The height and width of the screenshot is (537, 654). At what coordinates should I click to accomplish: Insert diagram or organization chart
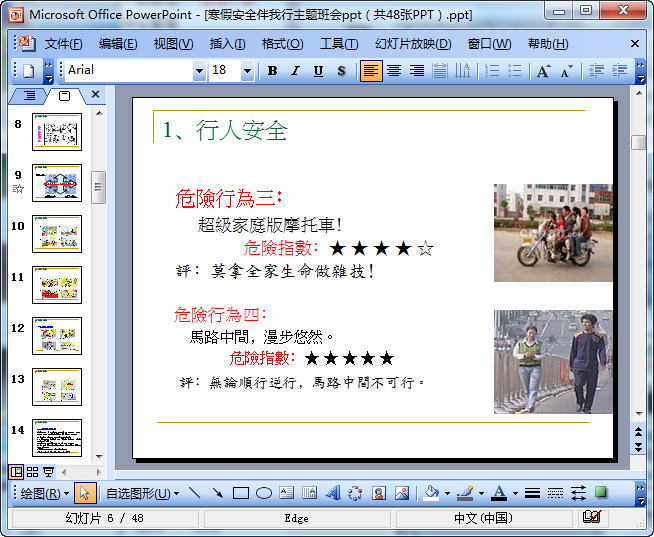coord(355,493)
